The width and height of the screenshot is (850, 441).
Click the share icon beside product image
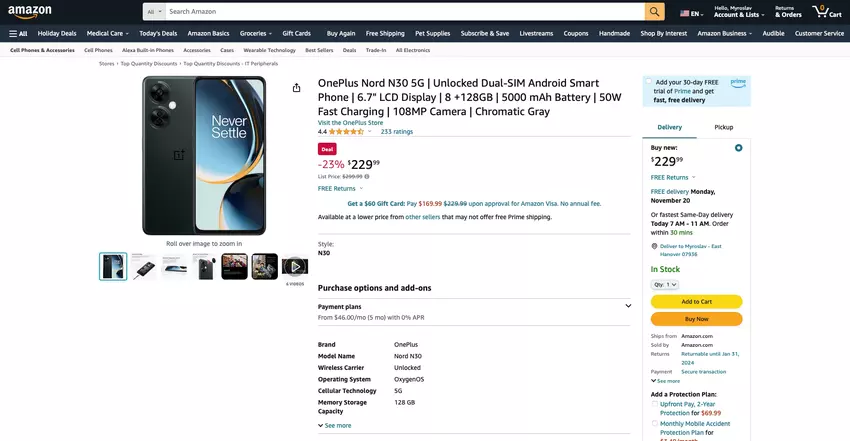pos(297,88)
